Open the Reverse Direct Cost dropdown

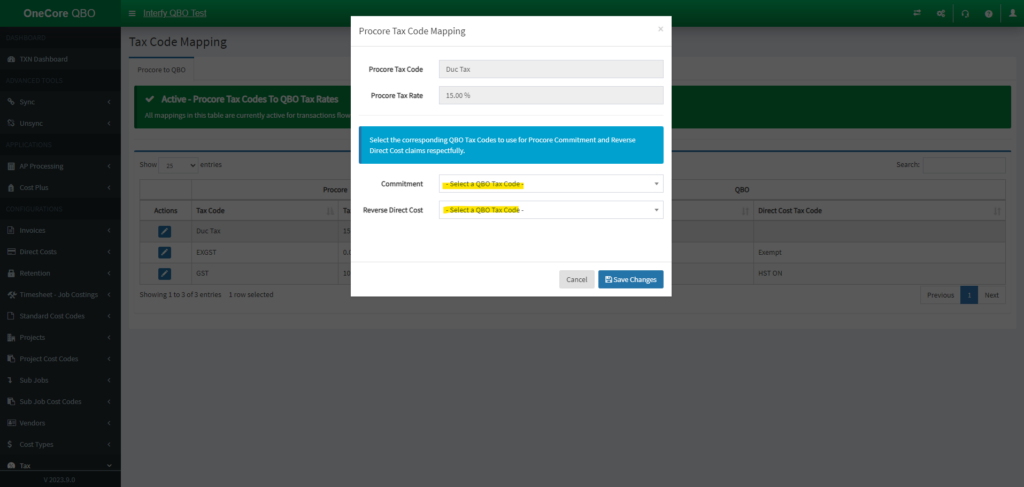(550, 210)
